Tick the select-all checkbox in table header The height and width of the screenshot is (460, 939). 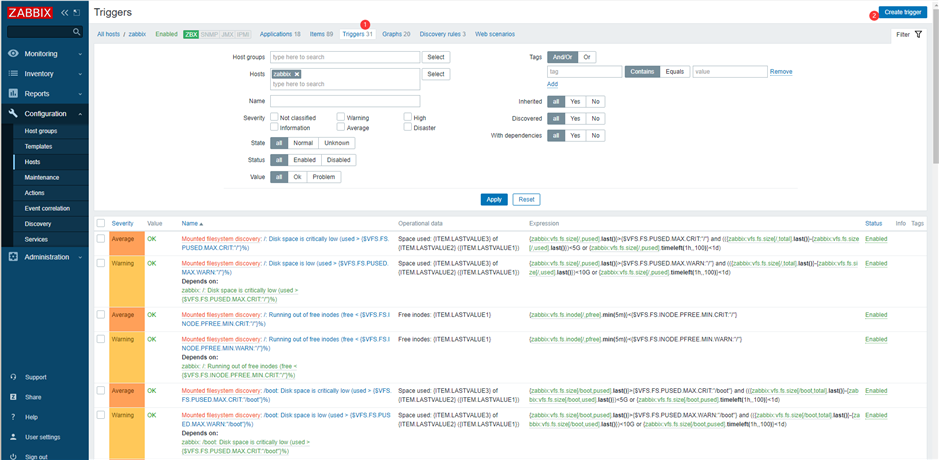pyautogui.click(x=100, y=223)
